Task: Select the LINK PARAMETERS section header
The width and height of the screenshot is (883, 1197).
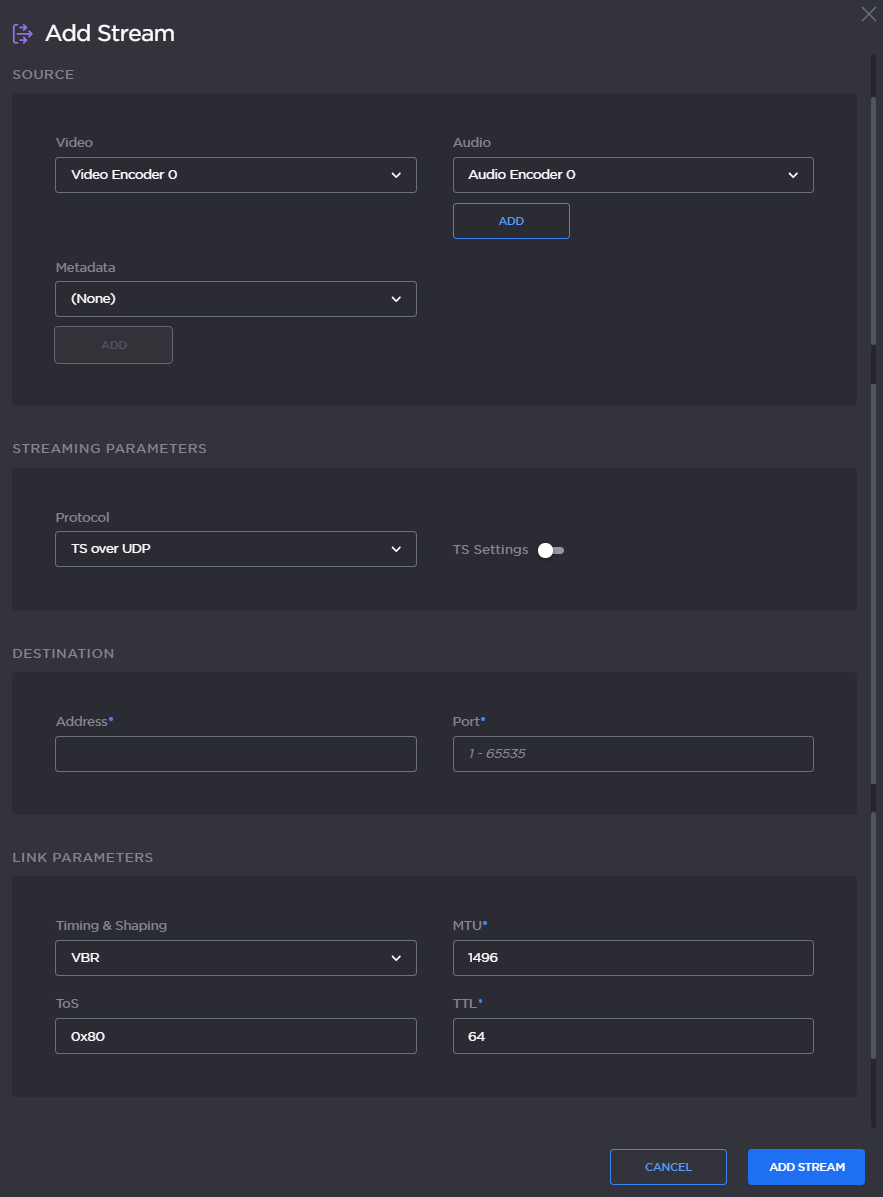Action: pyautogui.click(x=83, y=857)
